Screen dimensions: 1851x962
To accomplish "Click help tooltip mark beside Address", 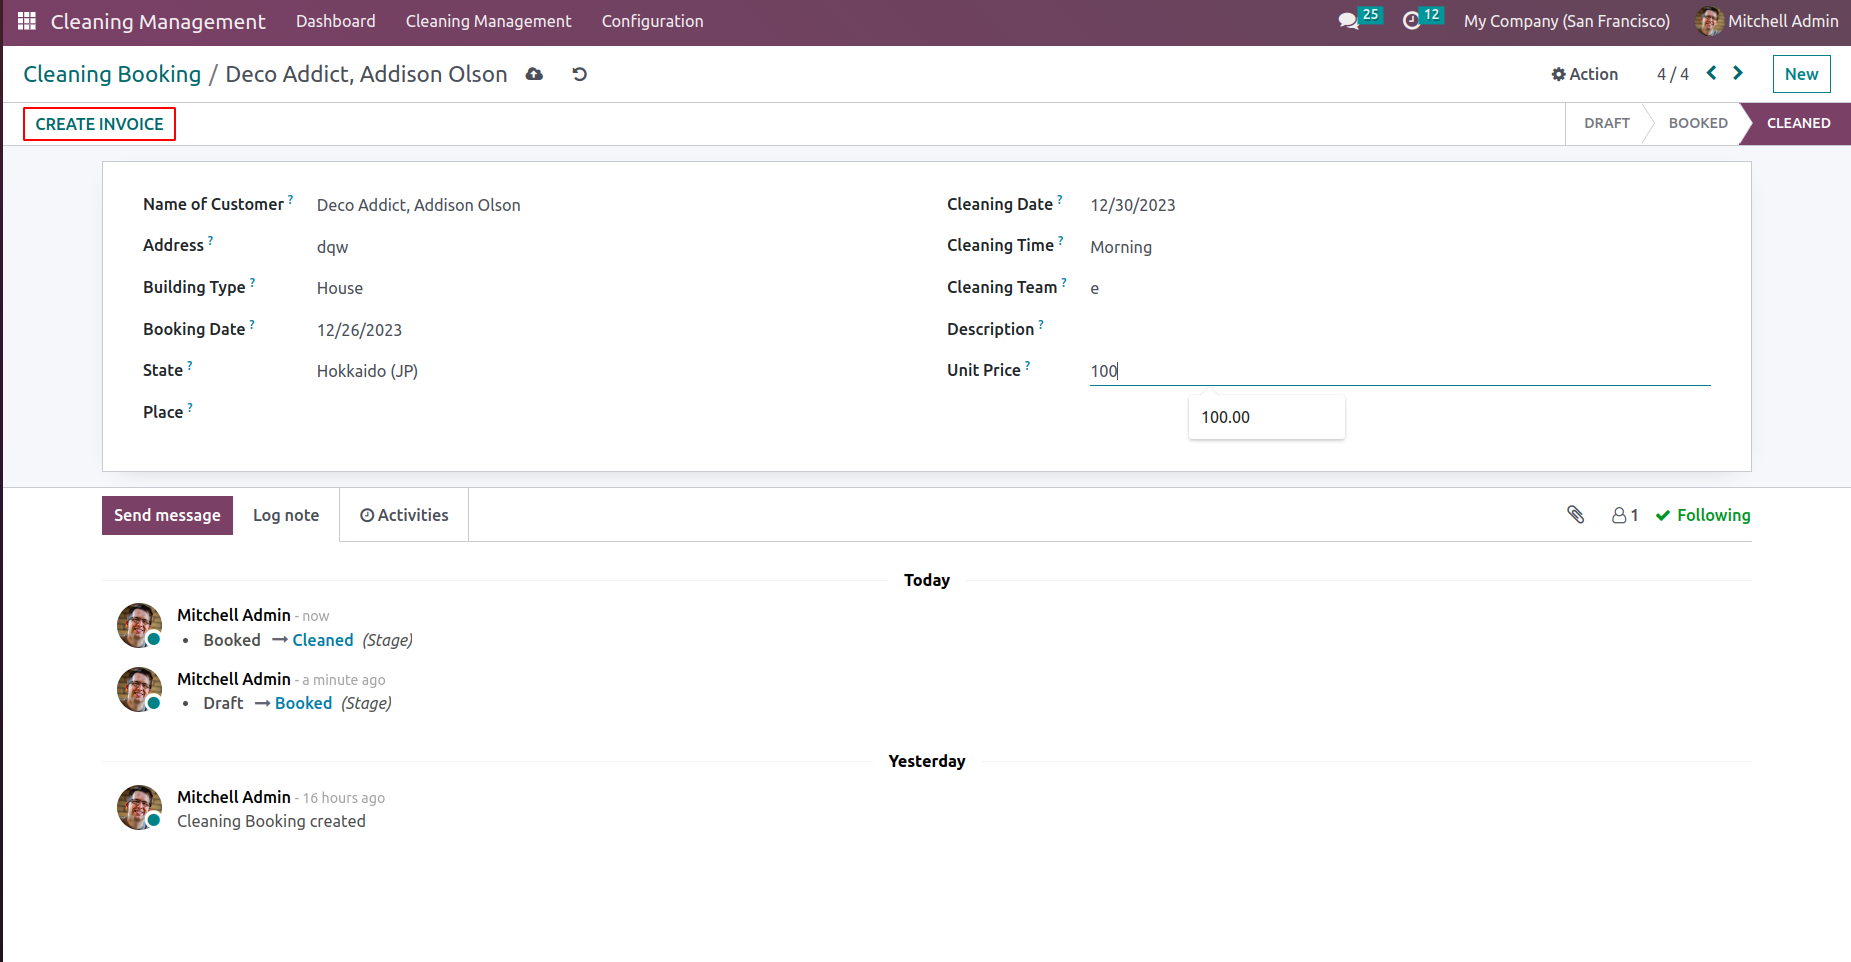I will tap(210, 240).
